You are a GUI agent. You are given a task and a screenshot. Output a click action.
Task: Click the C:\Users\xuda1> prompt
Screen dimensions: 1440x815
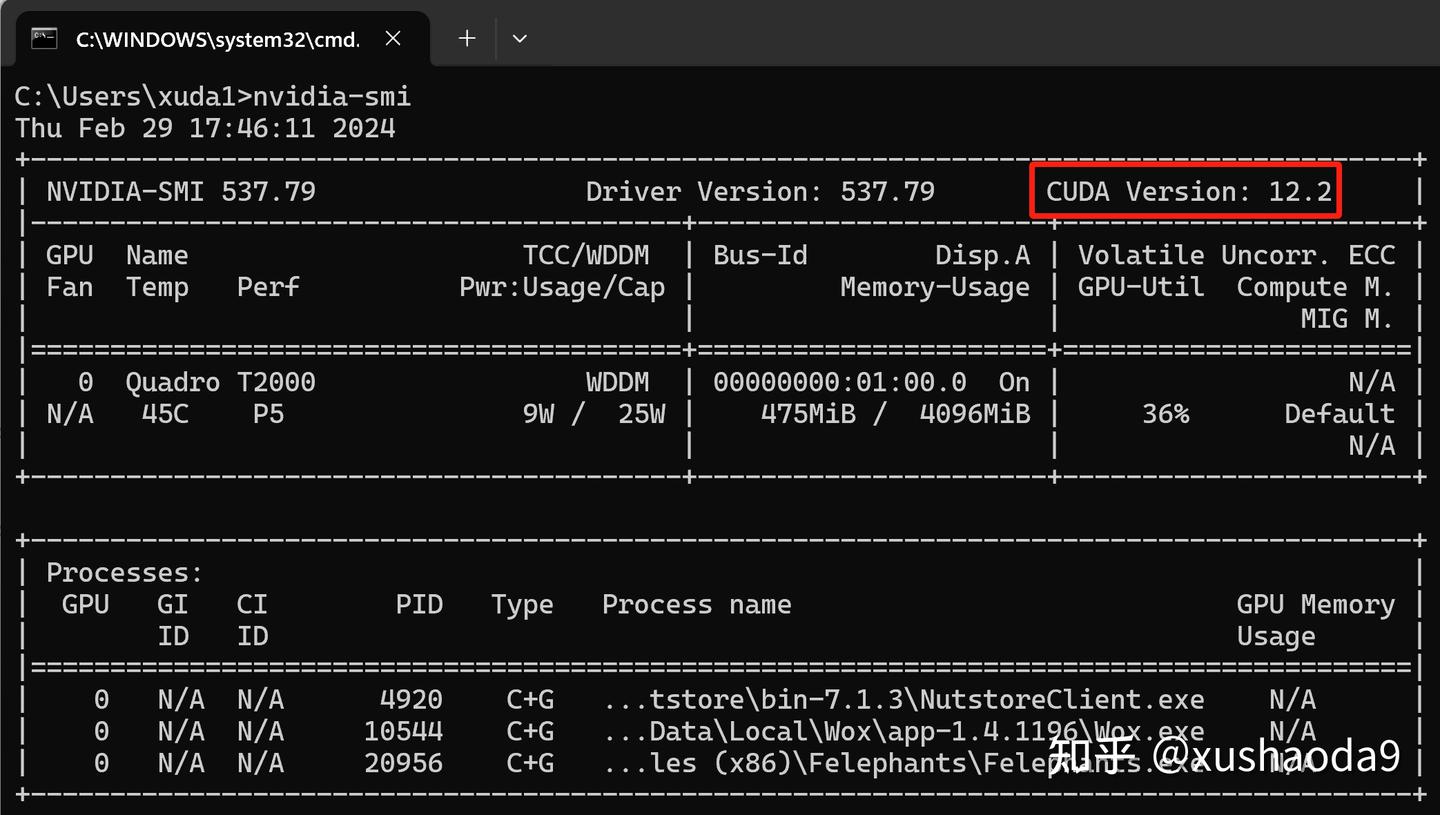point(133,97)
